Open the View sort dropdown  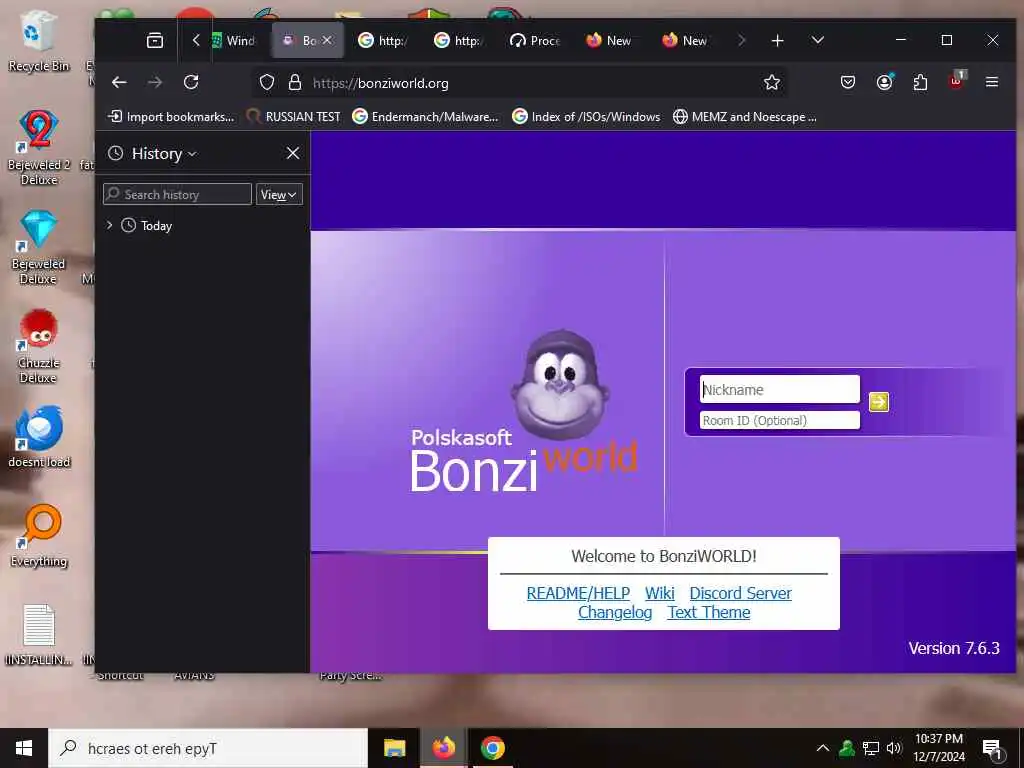(x=279, y=195)
